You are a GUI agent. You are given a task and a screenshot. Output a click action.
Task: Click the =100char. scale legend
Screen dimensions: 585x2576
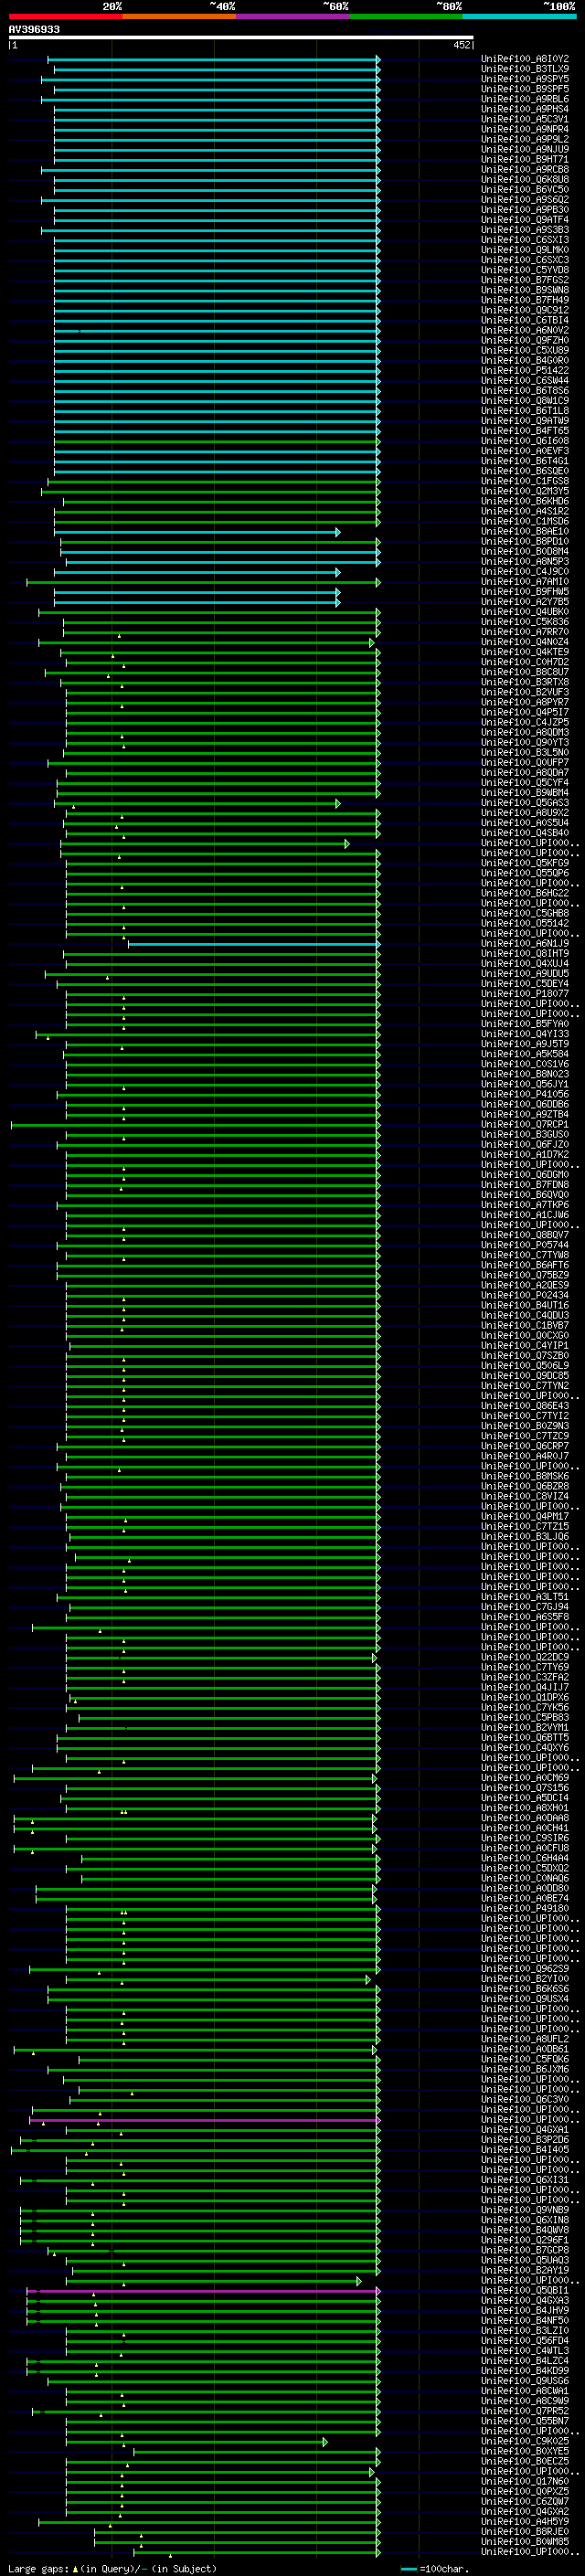point(435,2568)
